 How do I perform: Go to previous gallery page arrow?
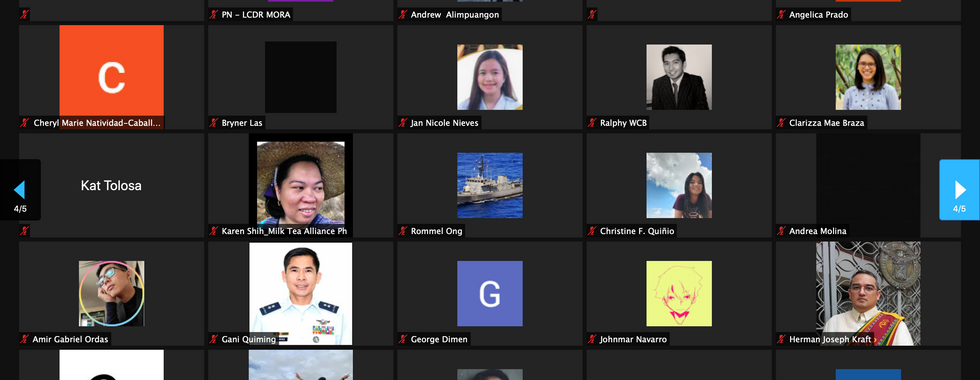click(20, 189)
